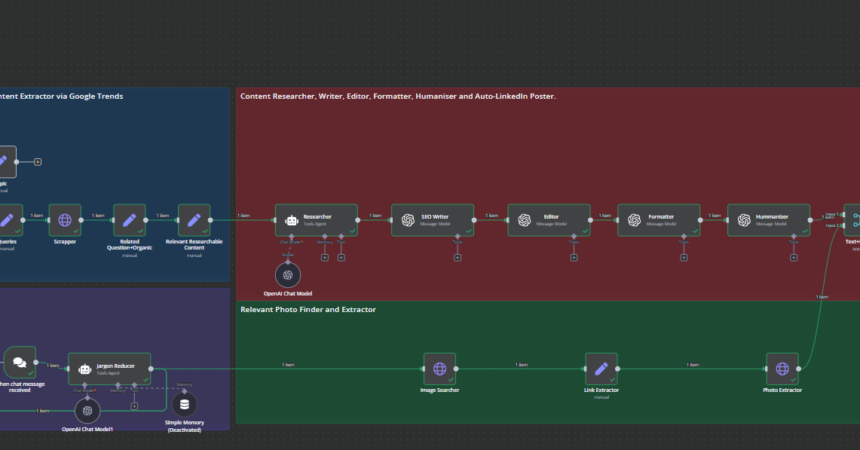860x450 pixels.
Task: Click the Image Searcher output connector
Action: [456, 369]
